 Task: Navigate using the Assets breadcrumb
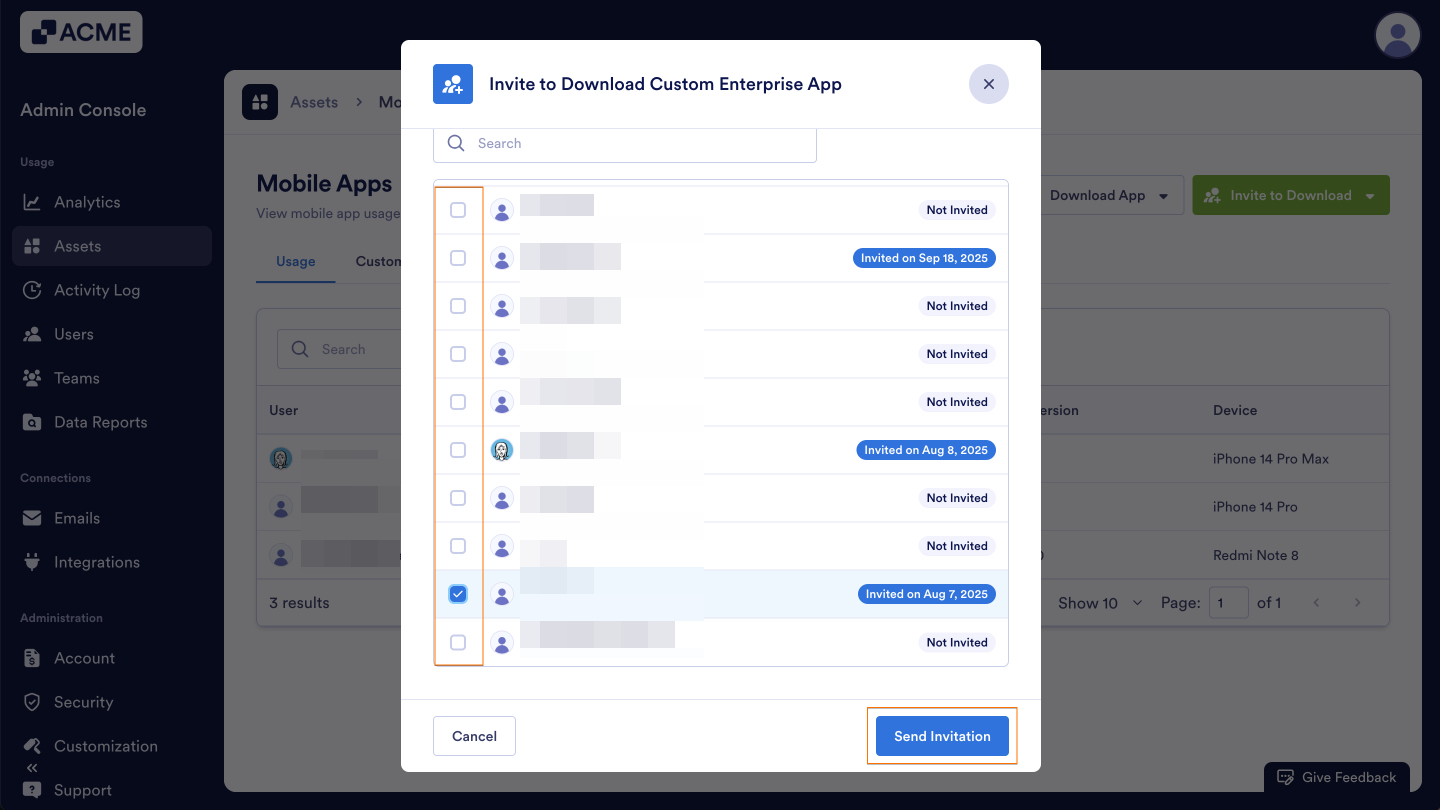click(314, 101)
